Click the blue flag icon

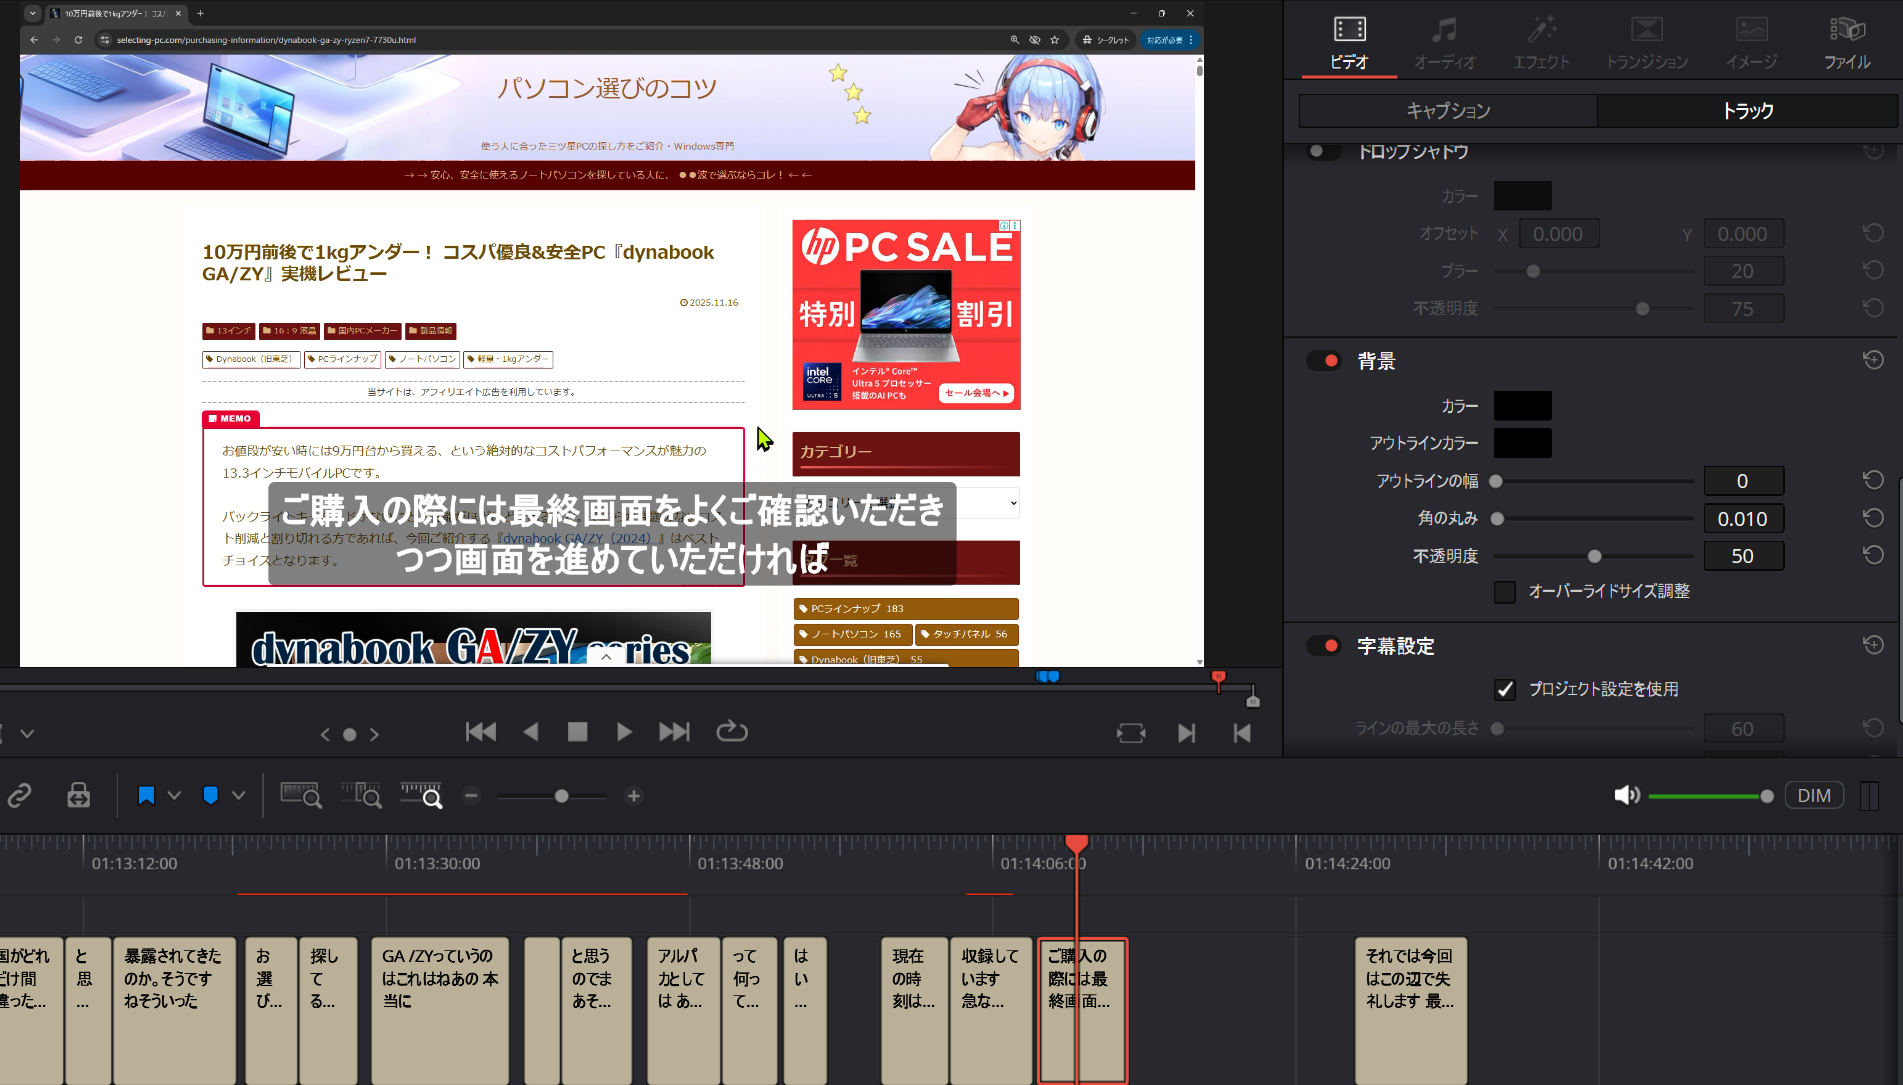tap(146, 796)
